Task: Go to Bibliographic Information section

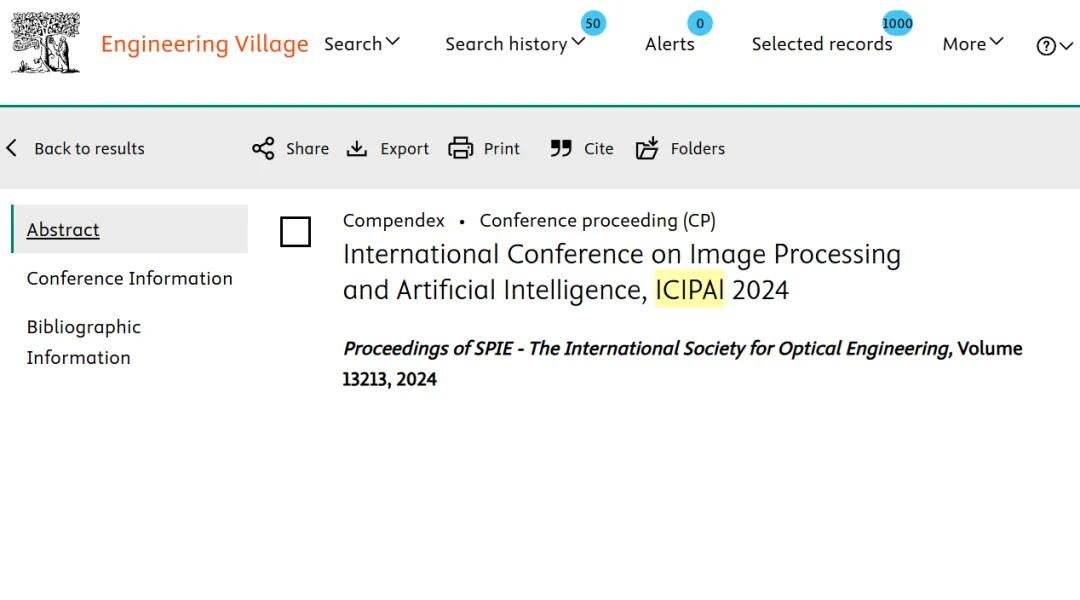Action: (83, 342)
